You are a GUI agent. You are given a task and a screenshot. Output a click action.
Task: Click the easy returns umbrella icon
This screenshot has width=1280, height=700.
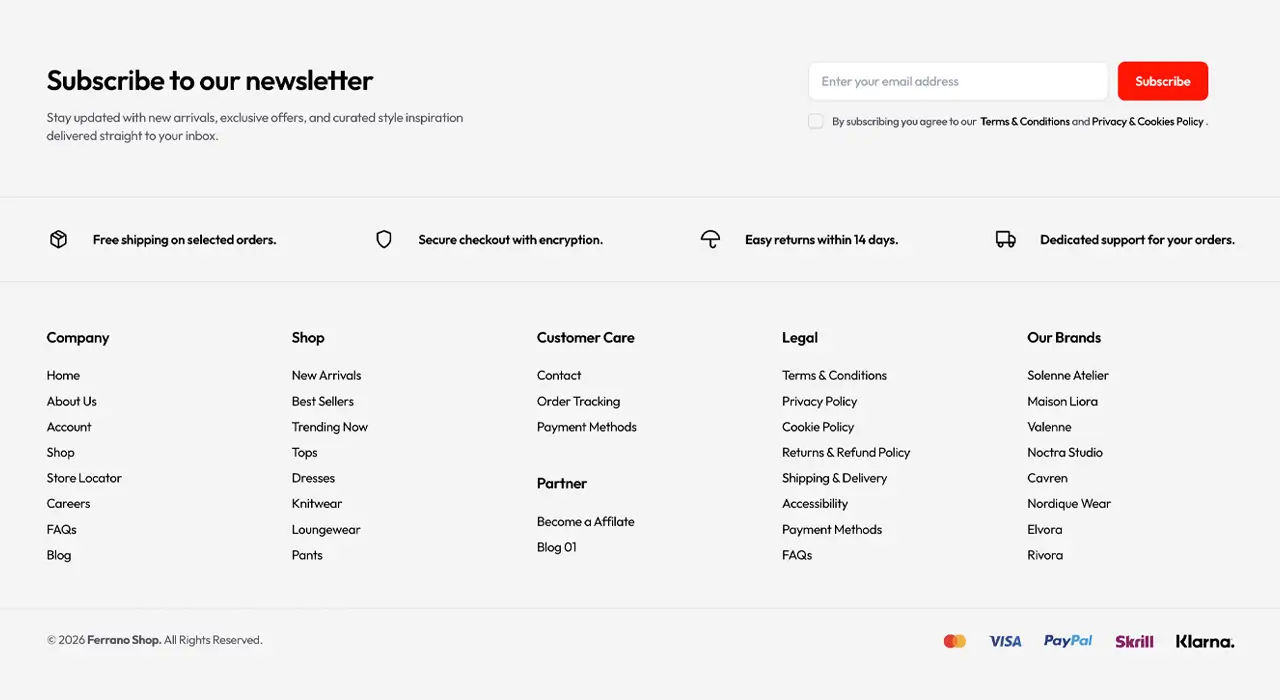pos(710,239)
